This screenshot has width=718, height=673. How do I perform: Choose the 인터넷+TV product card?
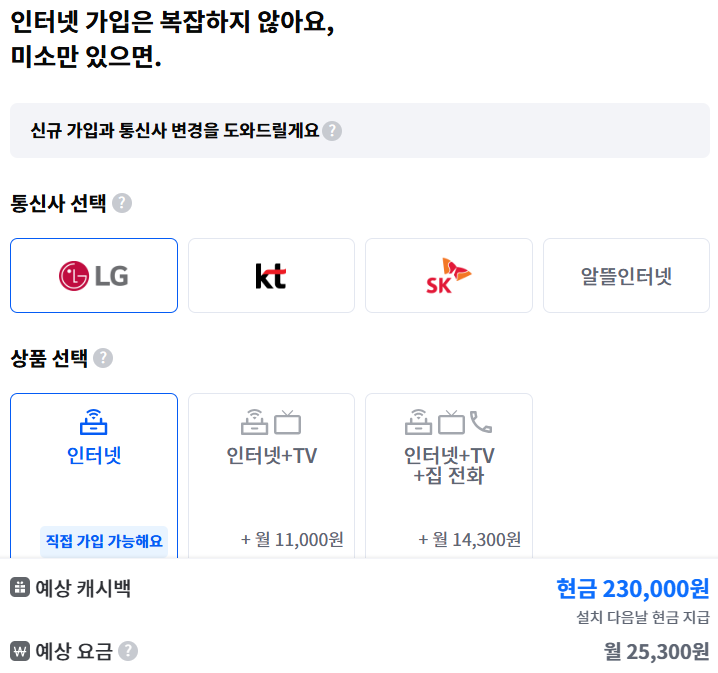pos(271,475)
